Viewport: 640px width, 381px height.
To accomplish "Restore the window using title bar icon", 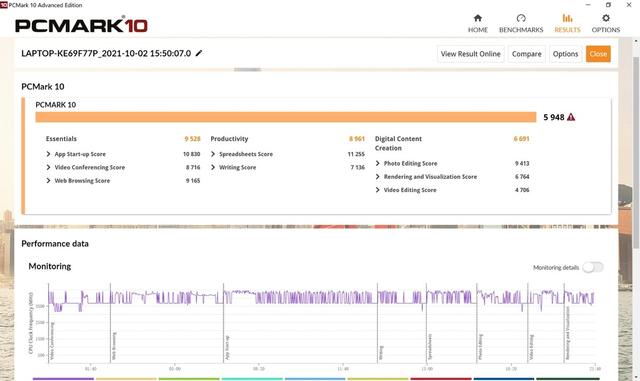I will click(608, 5).
